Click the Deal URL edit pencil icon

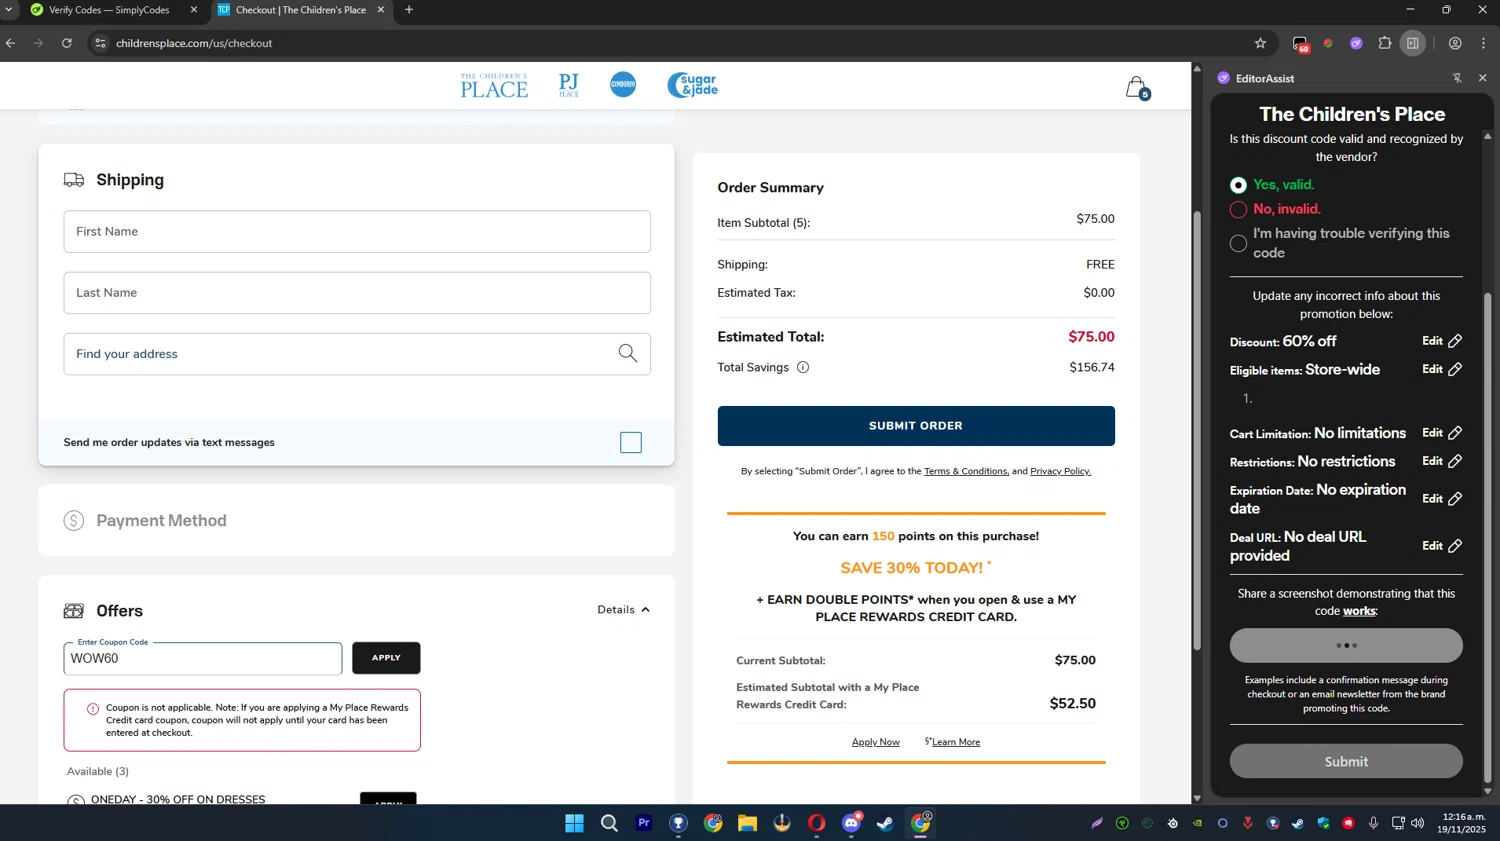tap(1455, 546)
